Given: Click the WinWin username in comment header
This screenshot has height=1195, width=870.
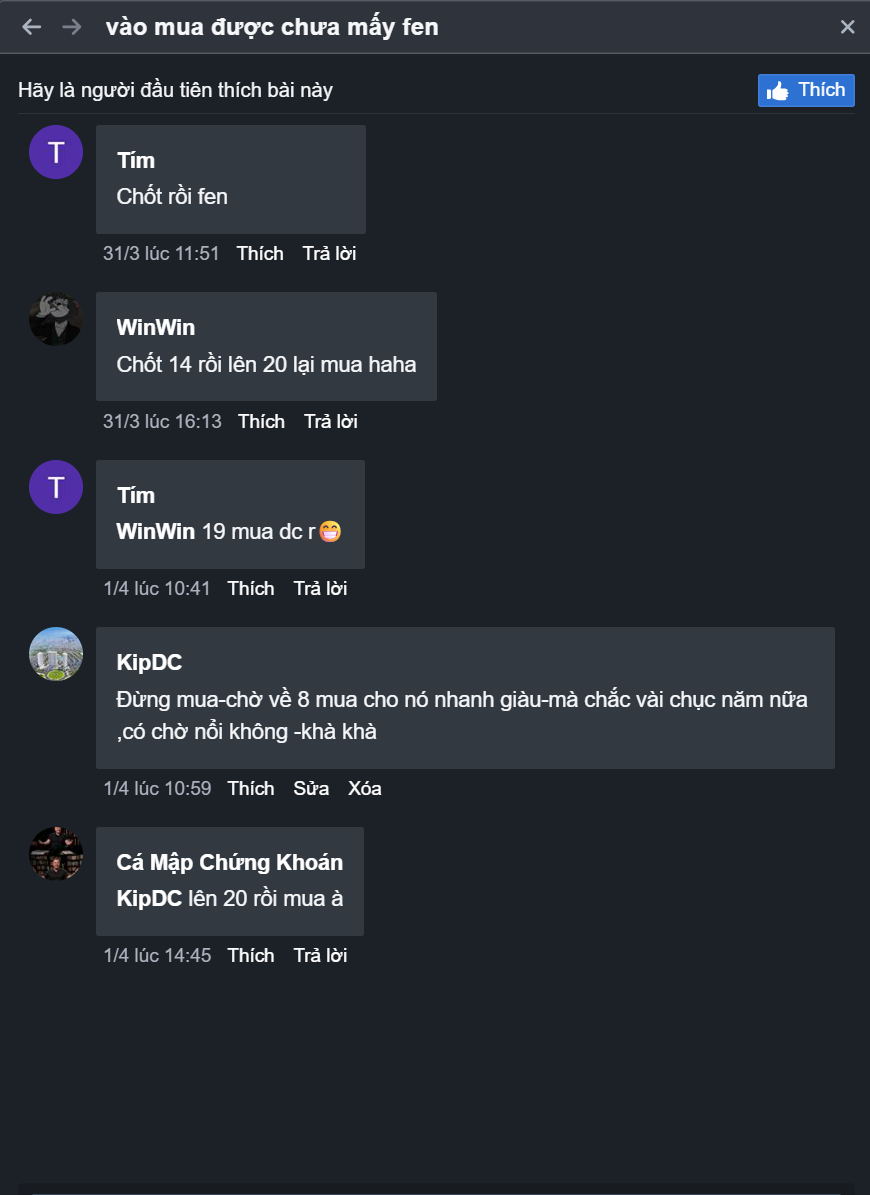Looking at the screenshot, I should pyautogui.click(x=156, y=328).
